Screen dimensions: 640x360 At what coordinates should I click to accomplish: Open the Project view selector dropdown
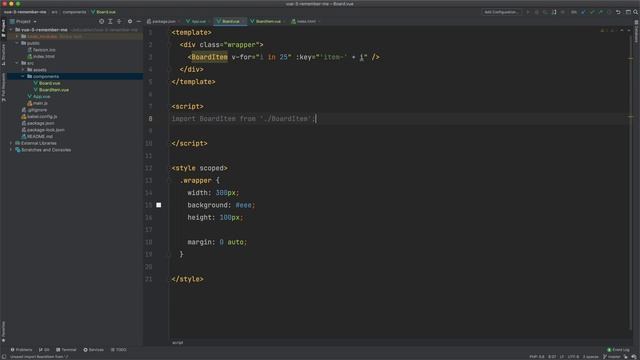pyautogui.click(x=23, y=21)
